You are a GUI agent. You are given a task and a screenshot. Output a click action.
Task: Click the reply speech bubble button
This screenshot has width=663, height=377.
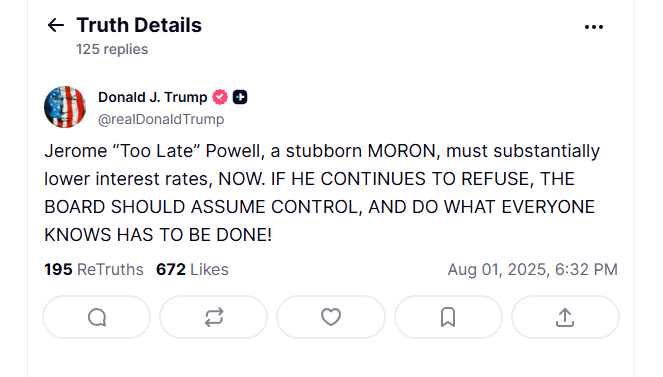[97, 317]
